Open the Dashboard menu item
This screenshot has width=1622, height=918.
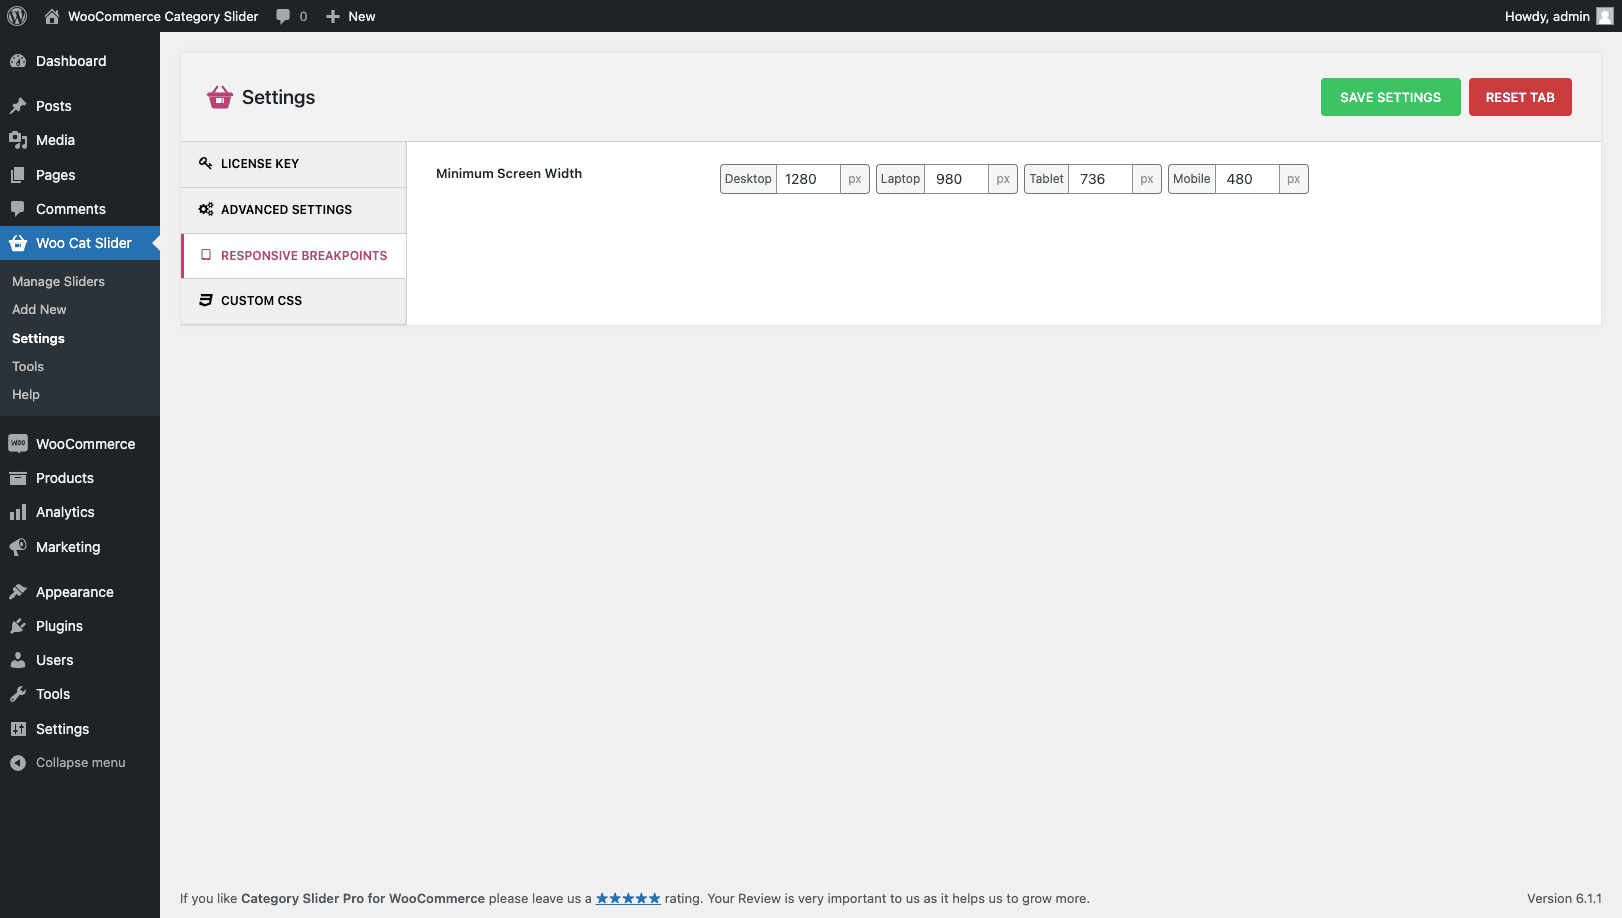pos(70,61)
